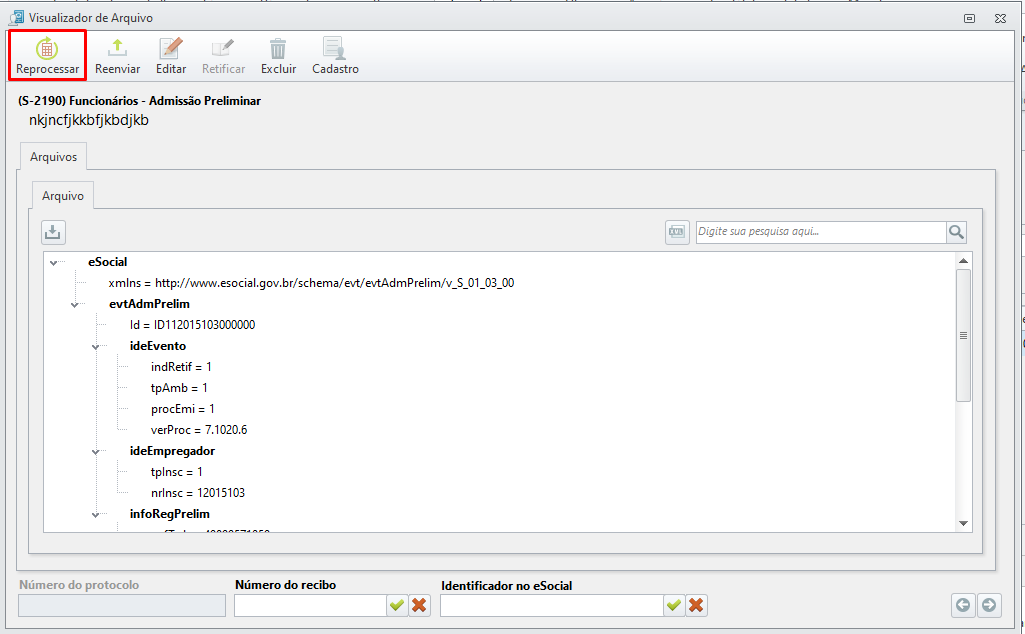Confirm the Identificador no eSocial value
The image size is (1025, 634).
(674, 605)
